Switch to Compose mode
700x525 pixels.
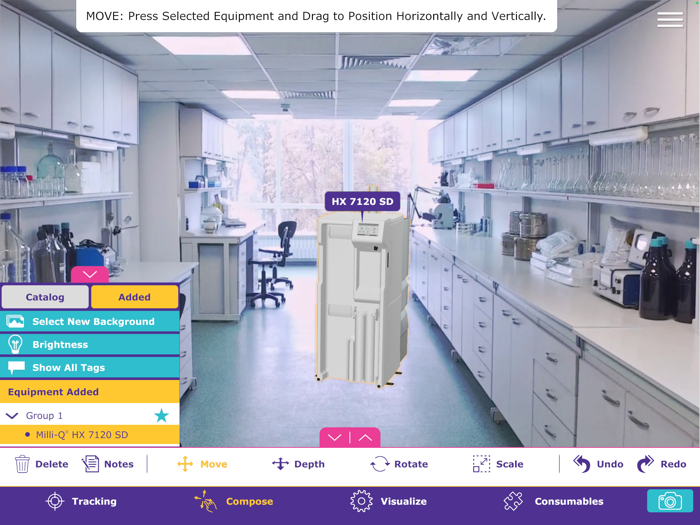(x=233, y=501)
